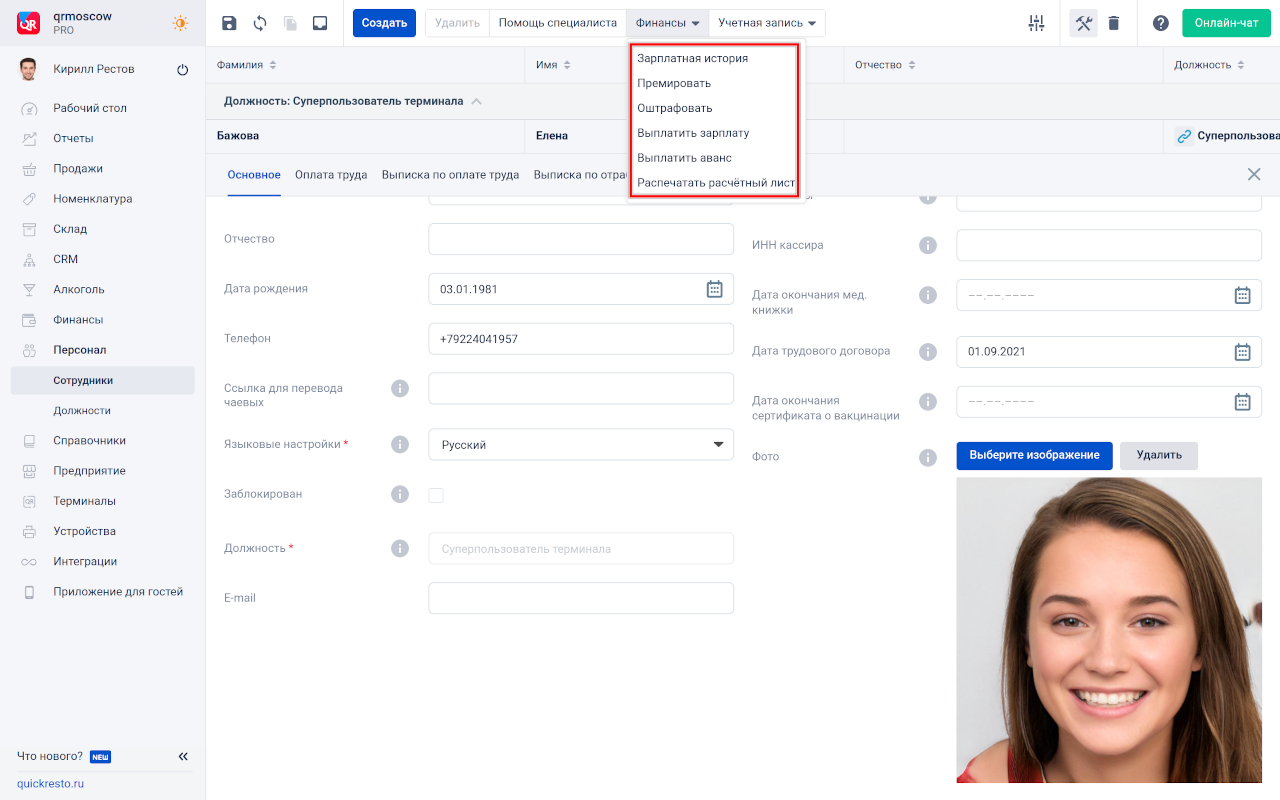Open the trash bin icon
This screenshot has height=800, width=1280.
1114,23
